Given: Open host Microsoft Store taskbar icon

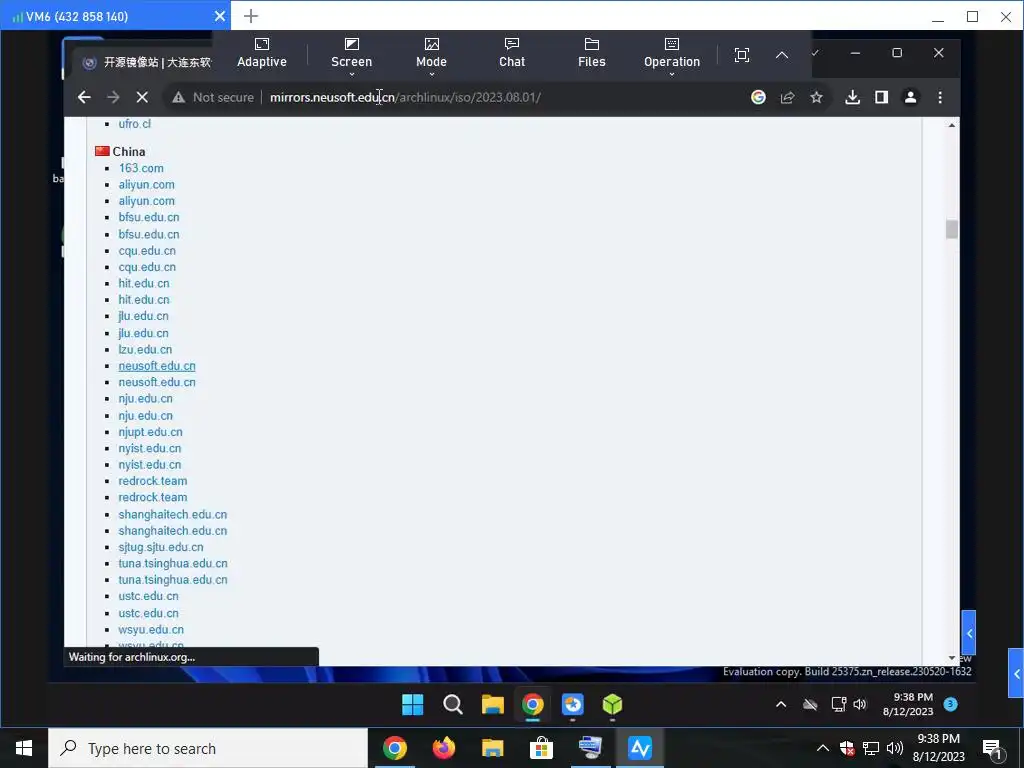Looking at the screenshot, I should coord(541,748).
